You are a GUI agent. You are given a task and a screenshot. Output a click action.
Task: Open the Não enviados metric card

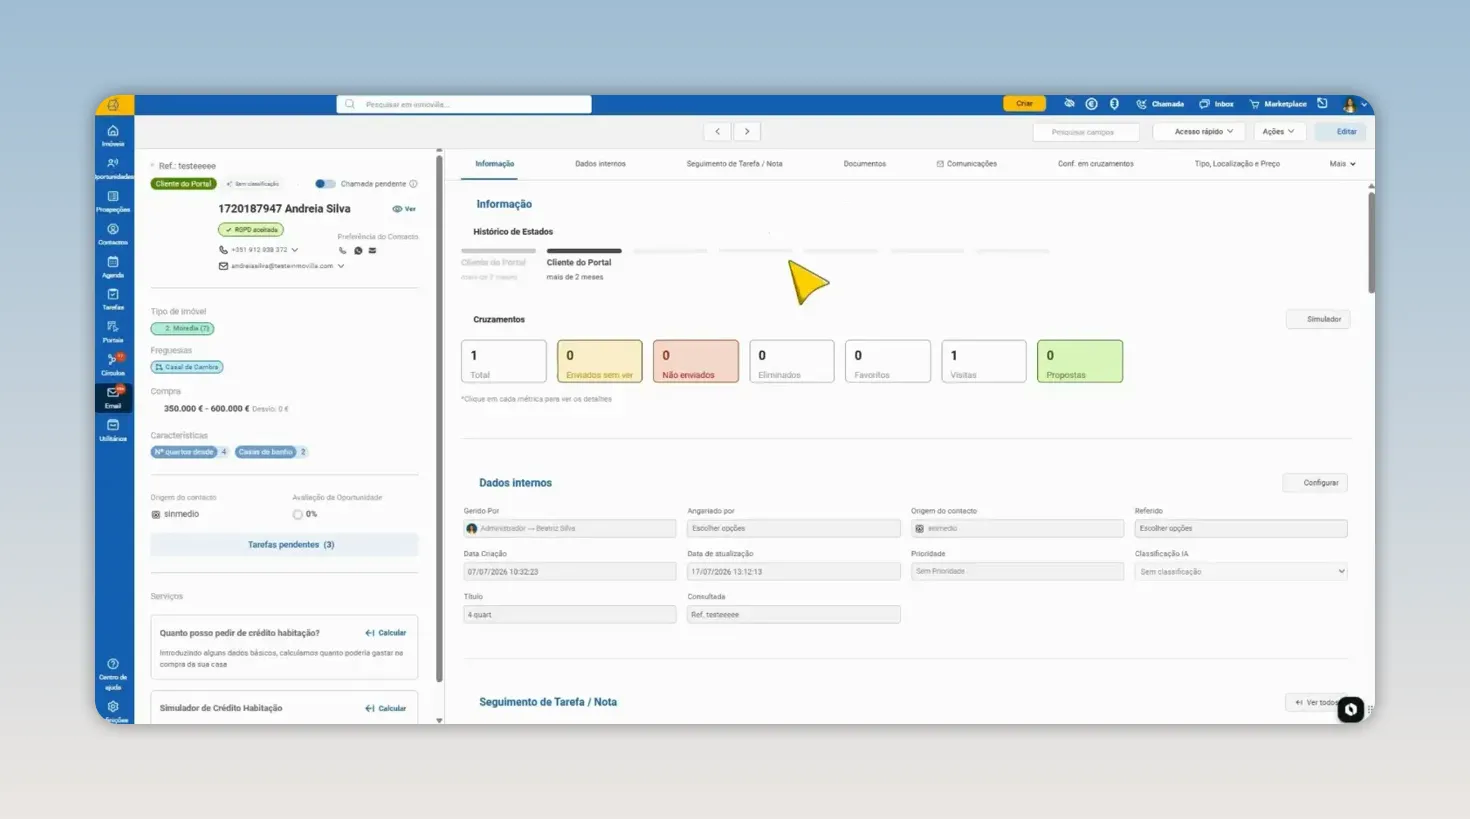[696, 361]
